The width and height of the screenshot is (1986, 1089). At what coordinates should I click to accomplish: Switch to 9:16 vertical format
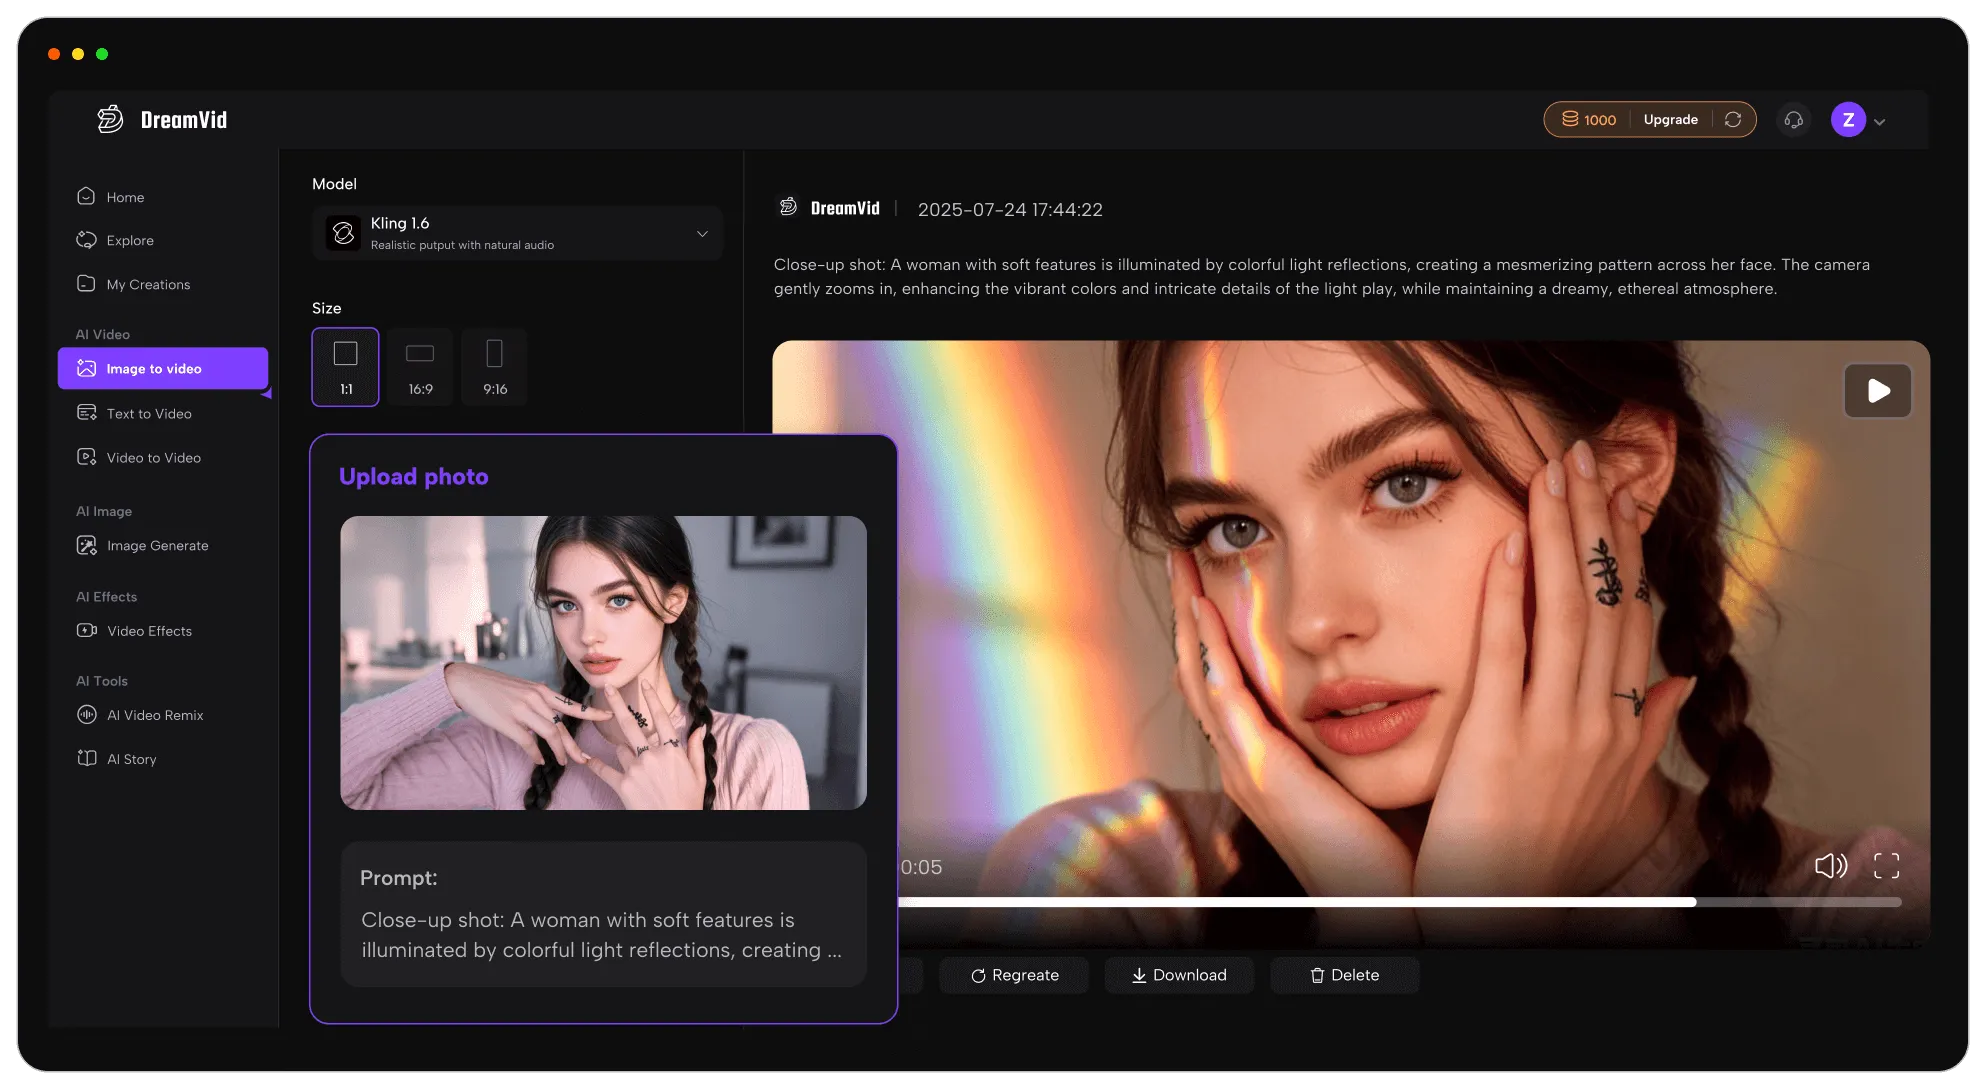tap(494, 367)
